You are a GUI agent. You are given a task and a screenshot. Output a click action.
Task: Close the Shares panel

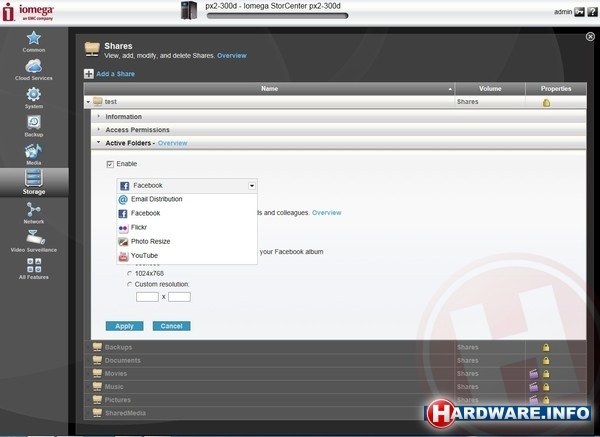[590, 37]
